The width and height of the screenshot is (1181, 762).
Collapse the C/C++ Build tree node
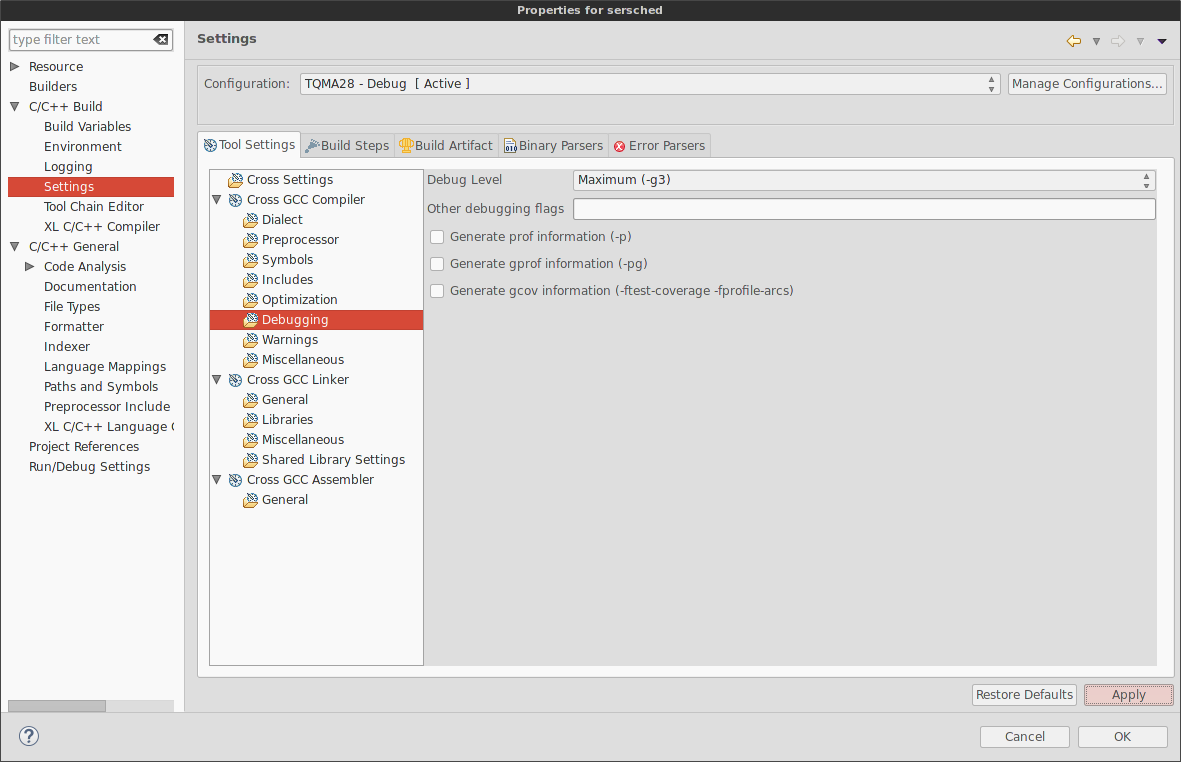point(14,107)
